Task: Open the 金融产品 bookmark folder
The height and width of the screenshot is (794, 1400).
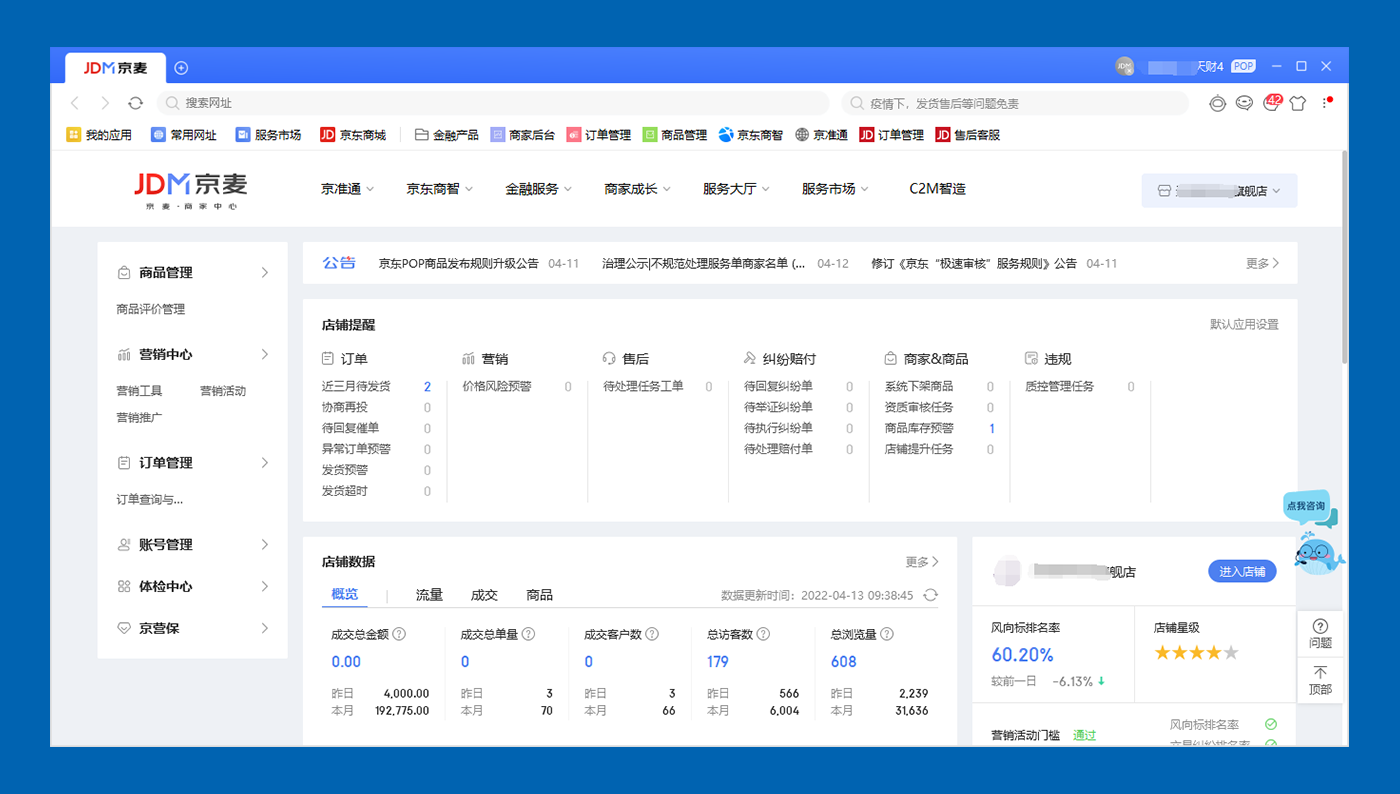Action: [447, 135]
